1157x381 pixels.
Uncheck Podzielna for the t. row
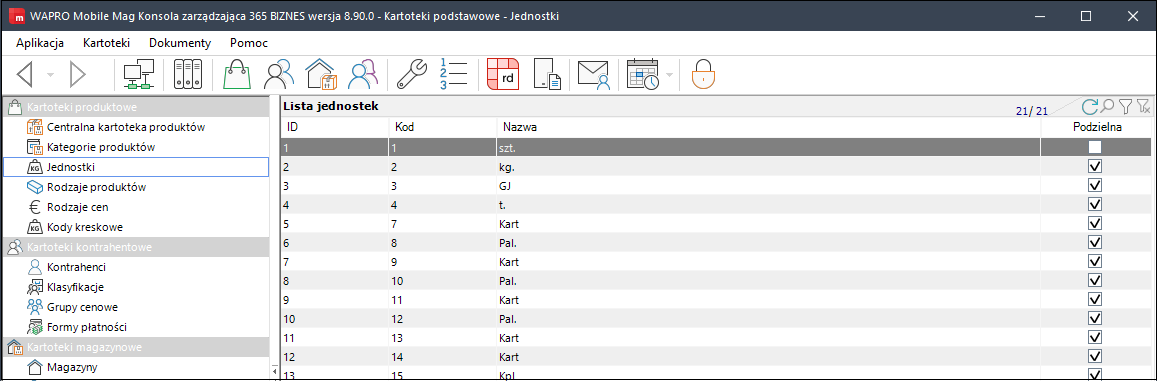[x=1095, y=204]
